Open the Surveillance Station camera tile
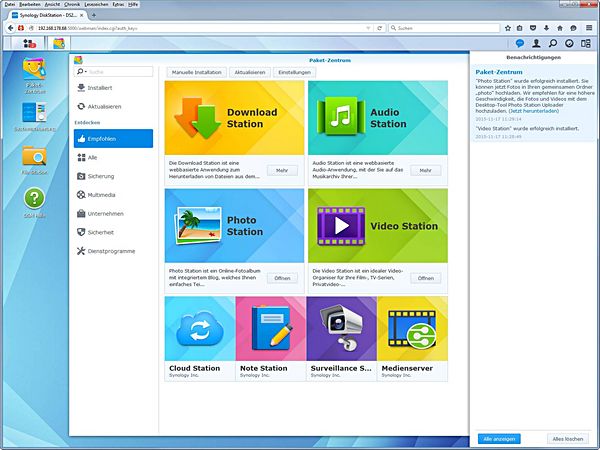The image size is (600, 450). [x=341, y=339]
